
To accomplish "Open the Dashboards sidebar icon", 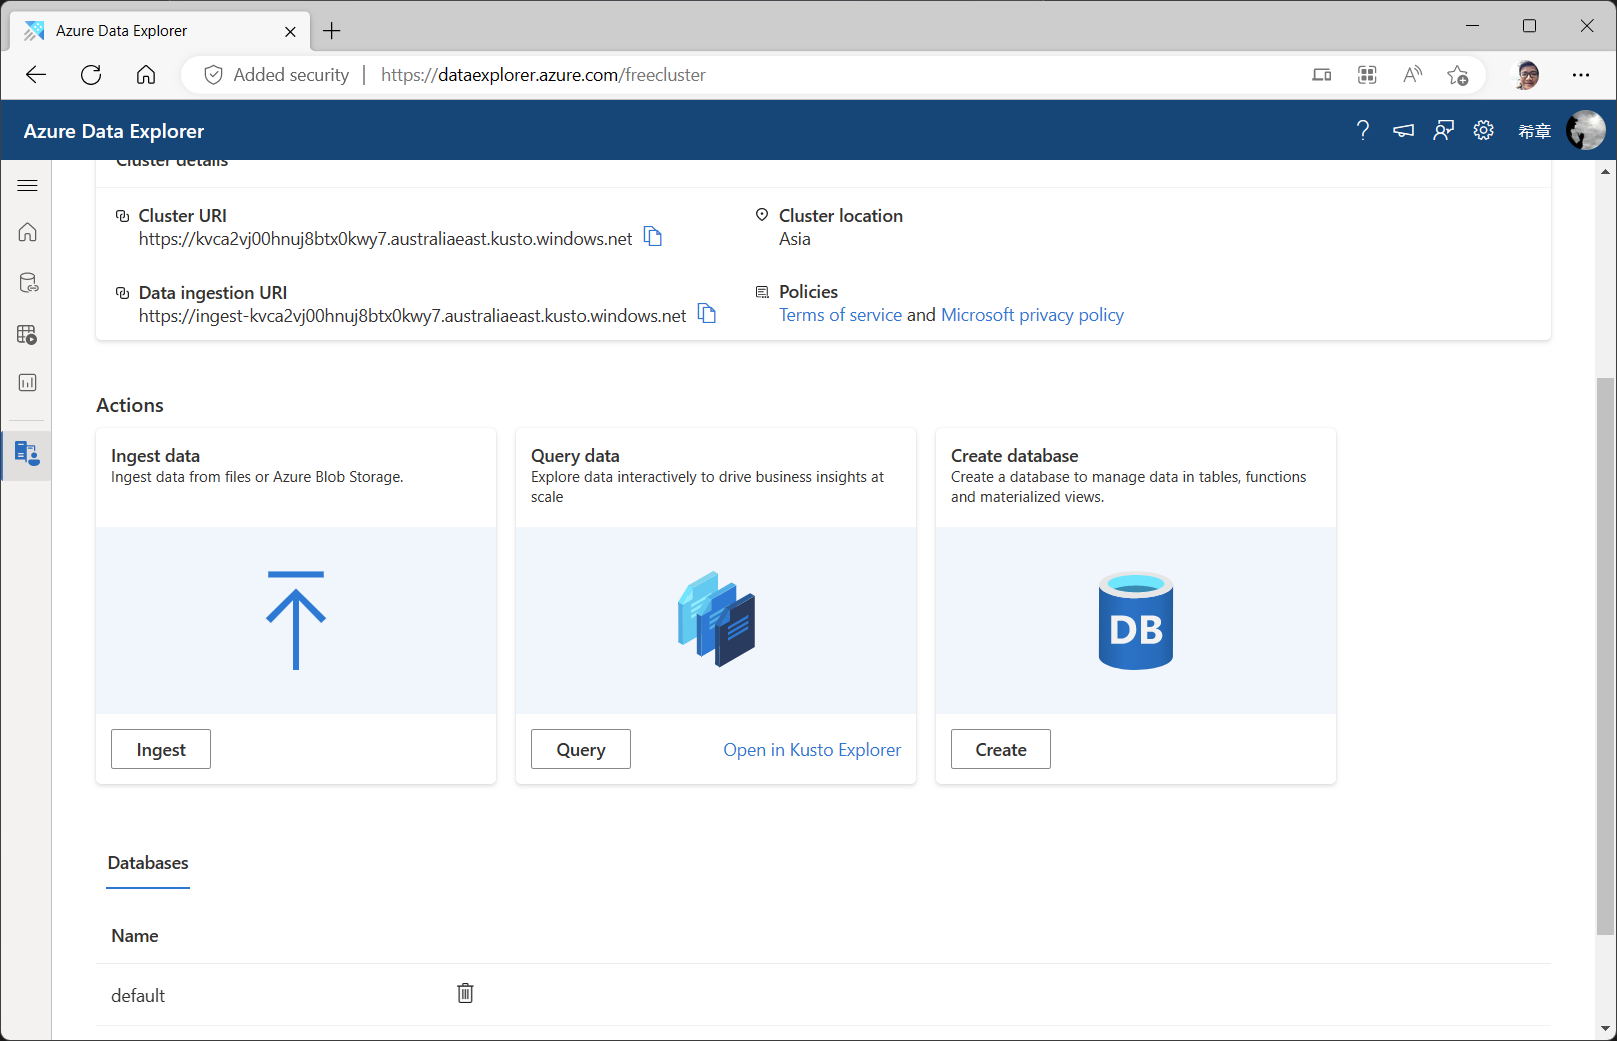I will pyautogui.click(x=27, y=383).
